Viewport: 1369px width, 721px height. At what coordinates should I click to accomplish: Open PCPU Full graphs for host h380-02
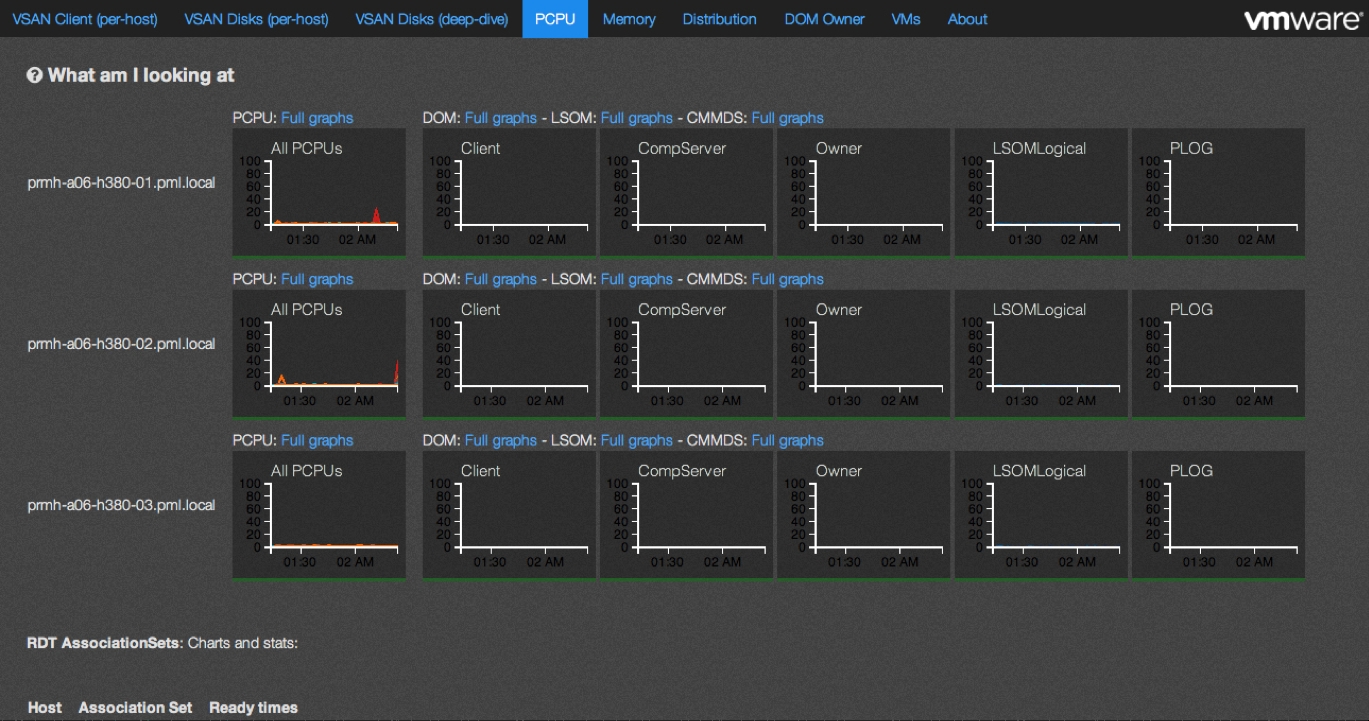click(317, 279)
